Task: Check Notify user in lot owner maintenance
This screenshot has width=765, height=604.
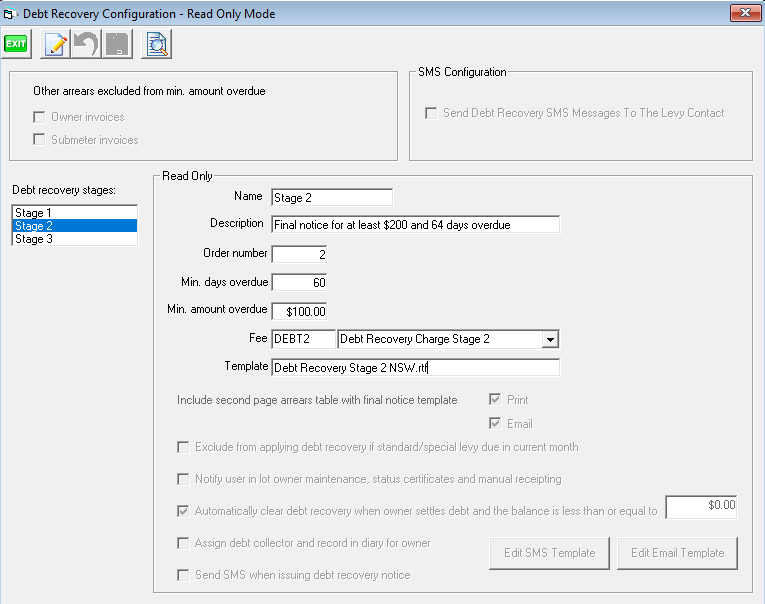Action: pyautogui.click(x=183, y=479)
